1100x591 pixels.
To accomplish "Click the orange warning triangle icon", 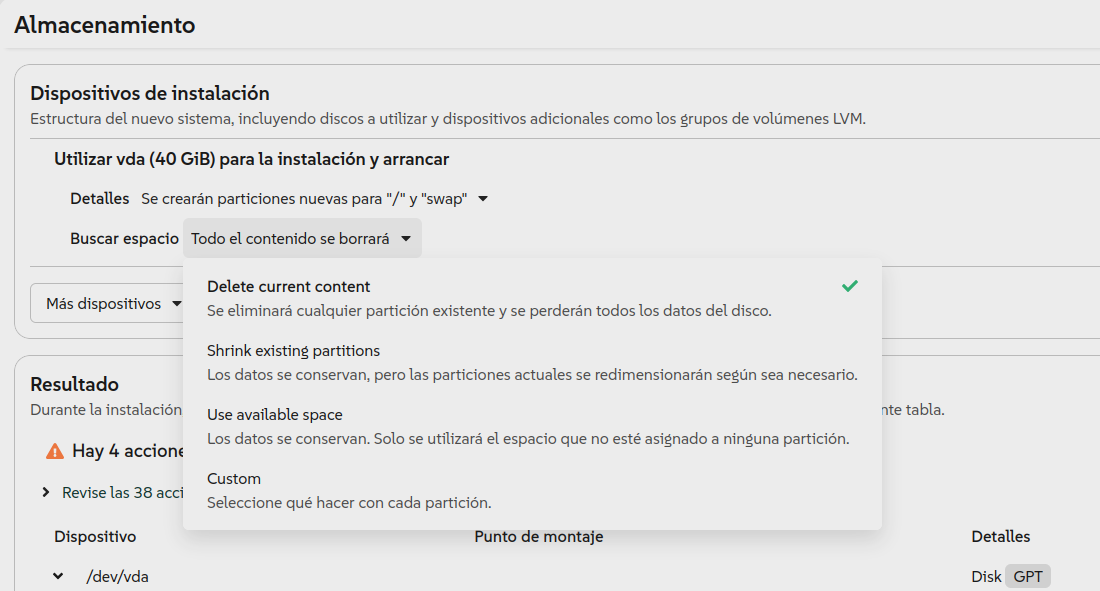I will (55, 451).
